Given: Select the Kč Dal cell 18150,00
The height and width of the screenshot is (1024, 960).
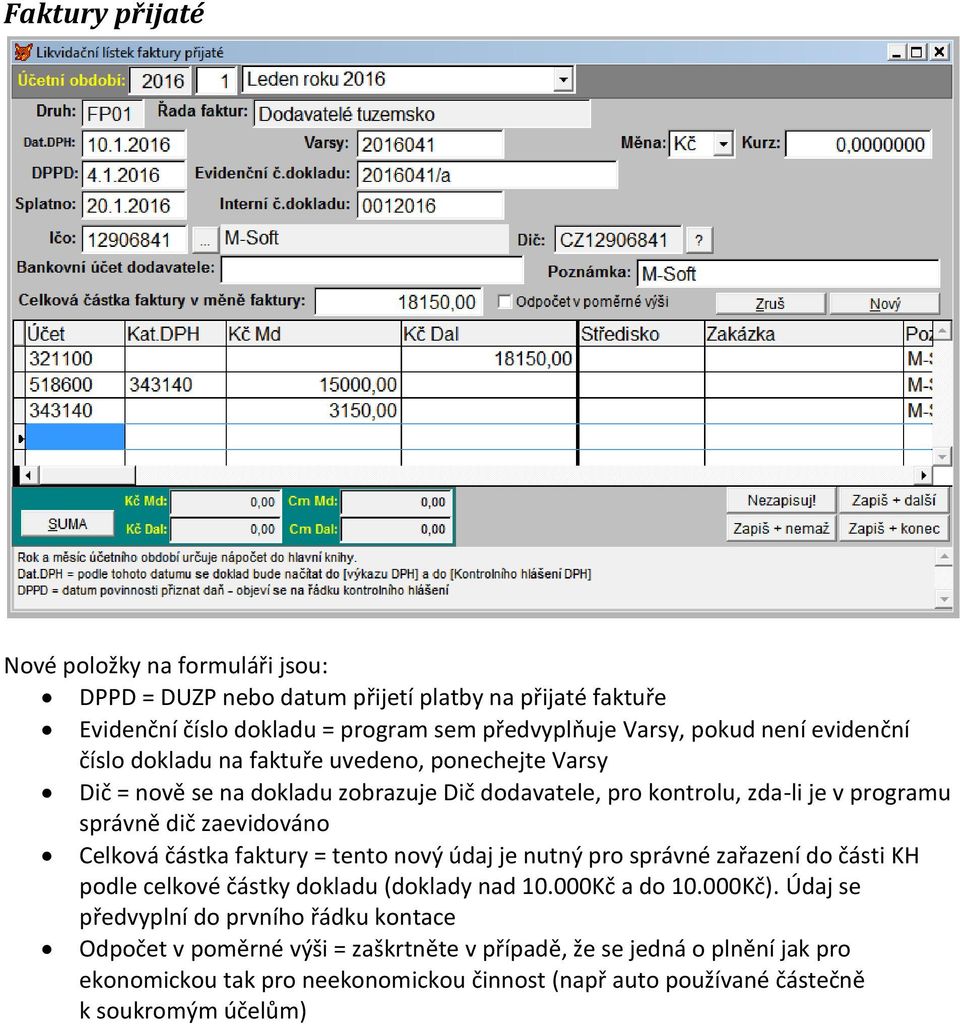Looking at the screenshot, I should (489, 359).
